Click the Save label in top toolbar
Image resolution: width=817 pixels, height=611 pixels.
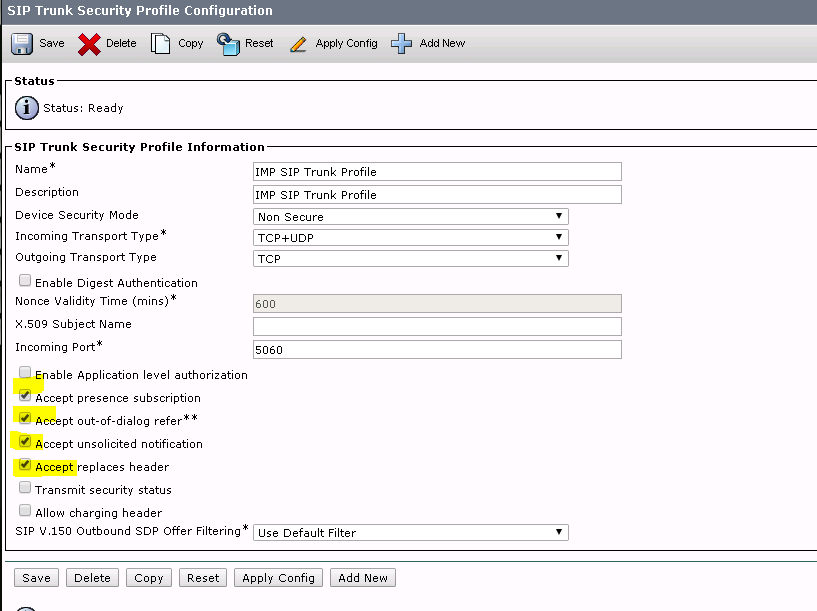pos(52,43)
